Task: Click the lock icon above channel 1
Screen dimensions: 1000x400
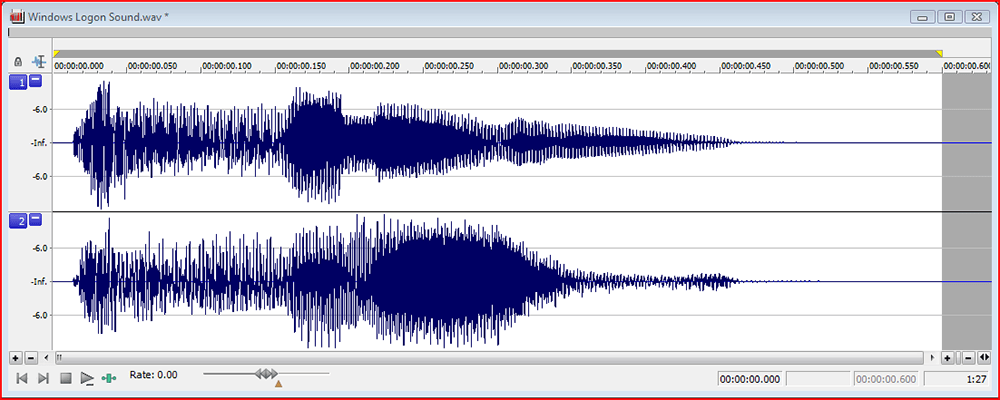Action: click(x=18, y=62)
